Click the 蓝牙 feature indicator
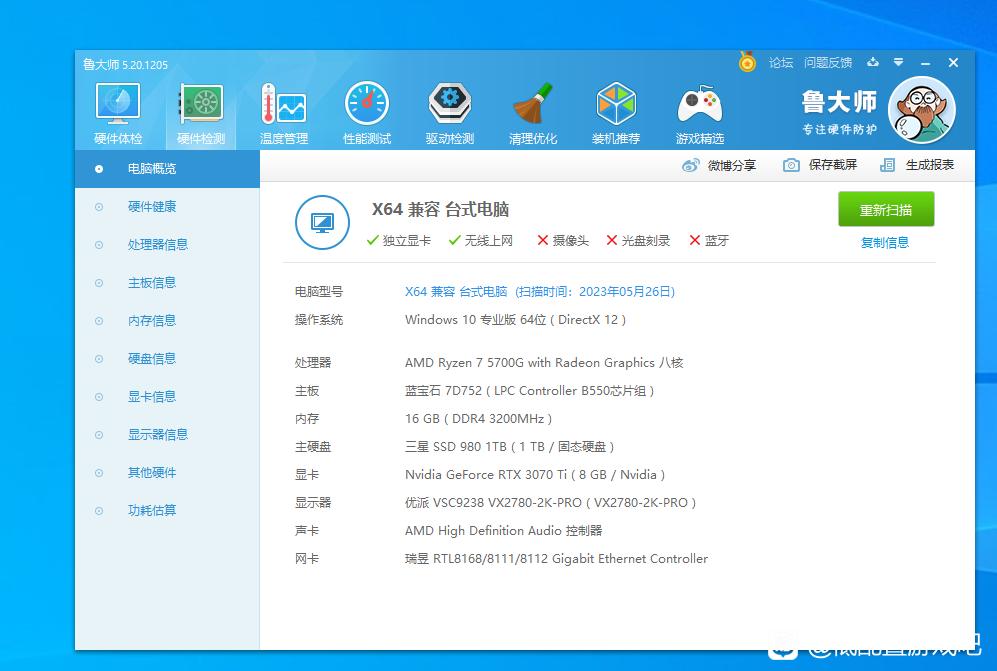 [x=709, y=240]
